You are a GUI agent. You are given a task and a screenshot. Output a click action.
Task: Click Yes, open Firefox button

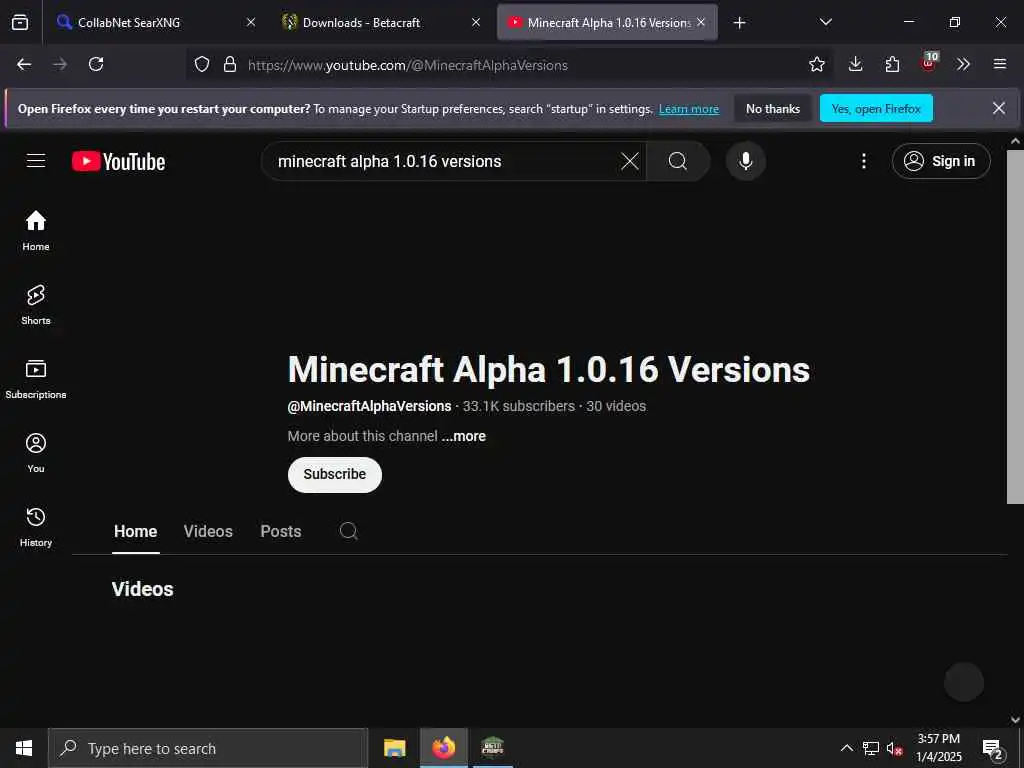pos(876,109)
